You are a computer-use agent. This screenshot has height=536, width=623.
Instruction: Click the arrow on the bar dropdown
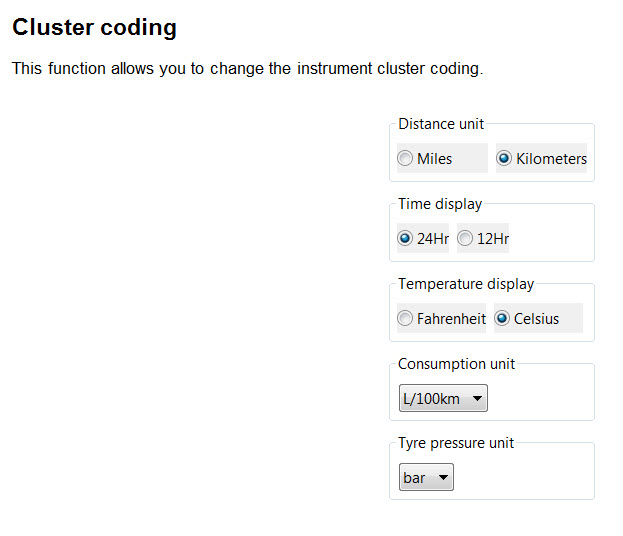pyautogui.click(x=443, y=478)
